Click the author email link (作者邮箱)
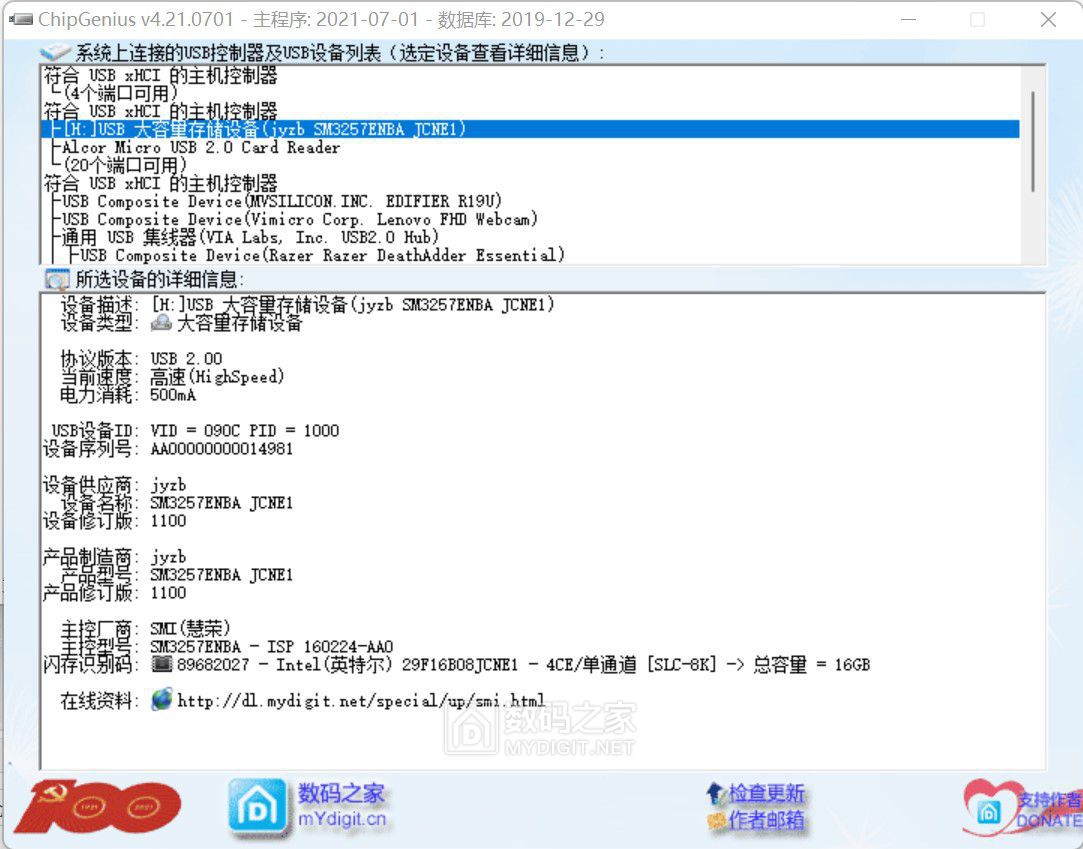 click(x=765, y=821)
